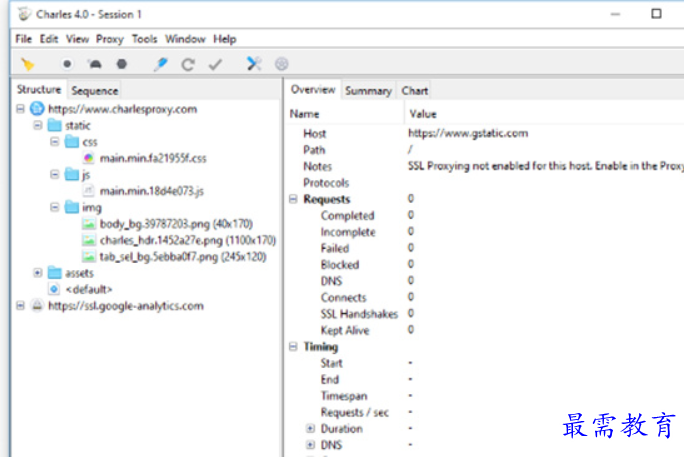The width and height of the screenshot is (684, 457).
Task: Click the lock icon for google-analytics host
Action: tap(37, 305)
